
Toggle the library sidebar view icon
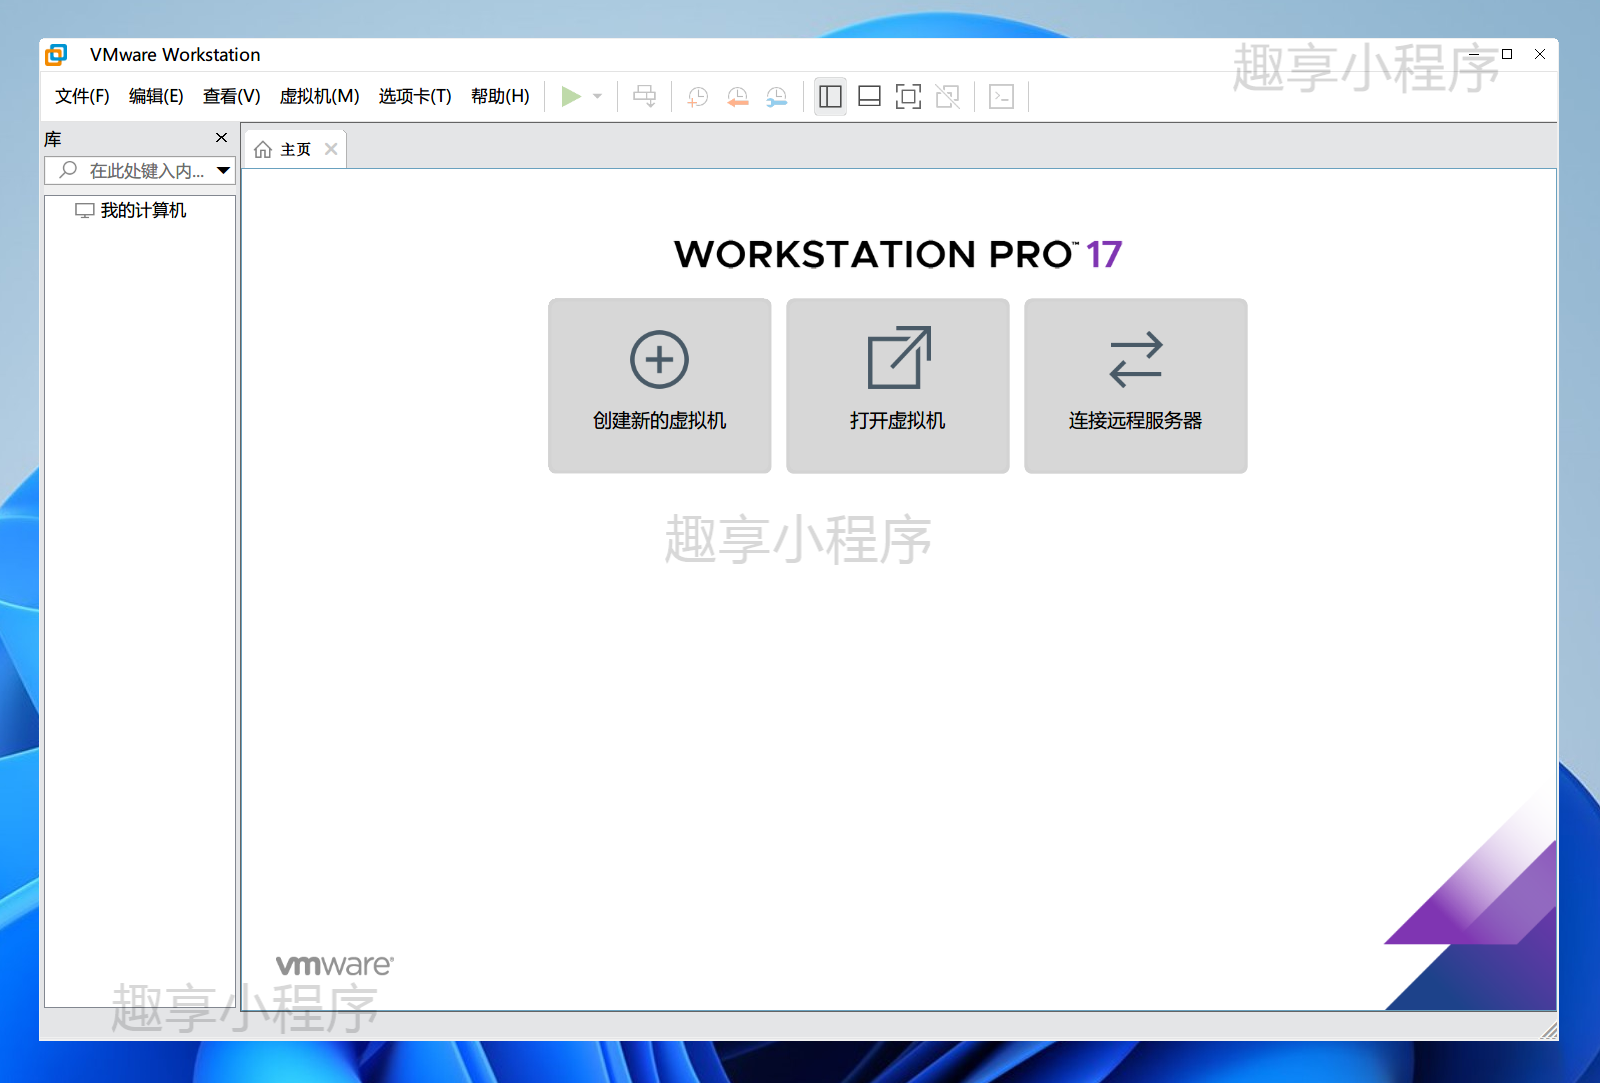[830, 96]
